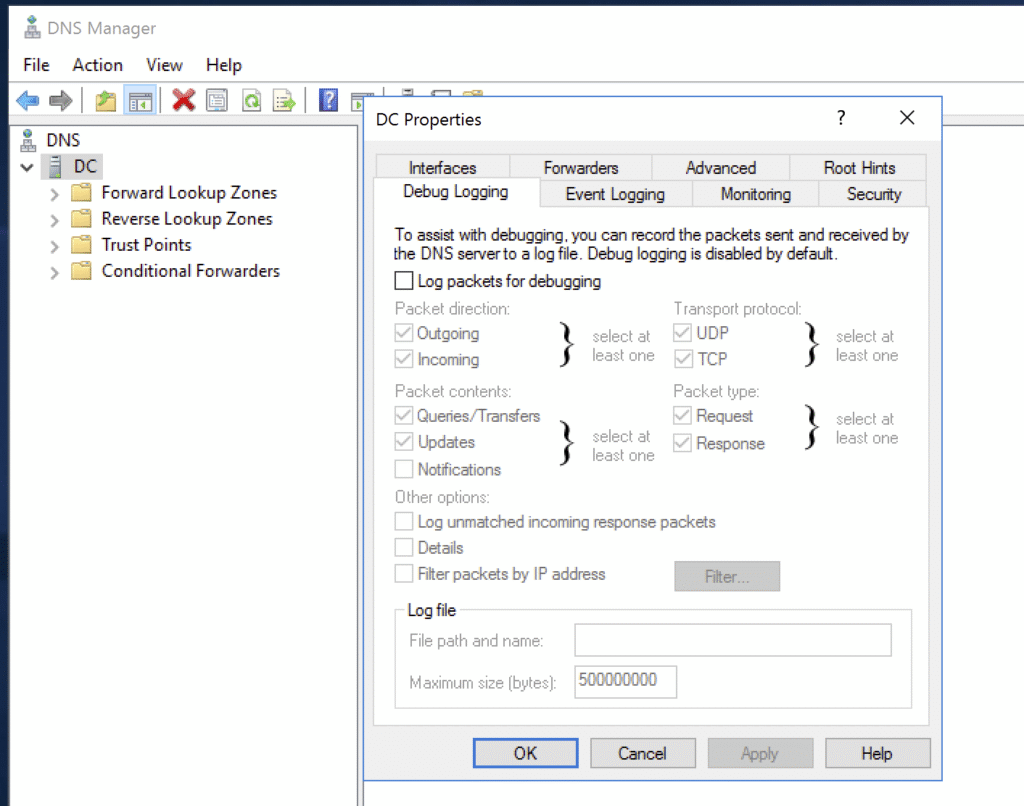Image resolution: width=1024 pixels, height=806 pixels.
Task: Click the blue Help question mark icon
Action: 328,100
